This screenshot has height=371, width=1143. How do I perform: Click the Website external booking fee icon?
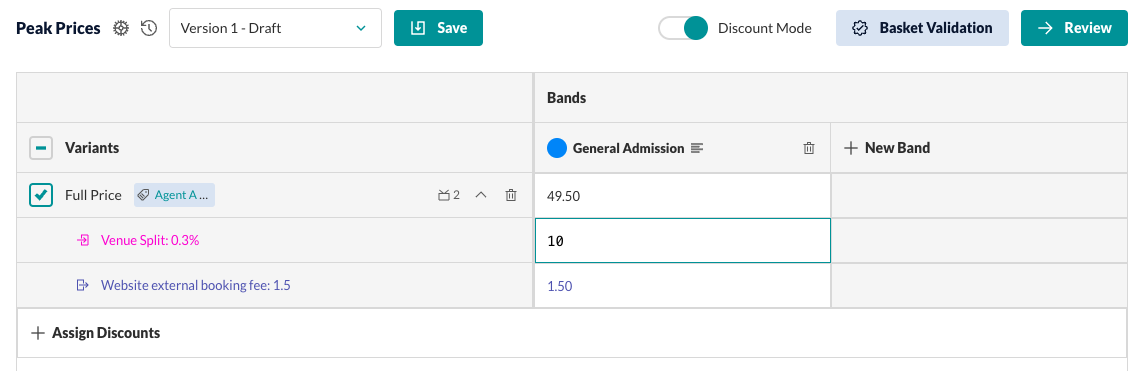82,285
